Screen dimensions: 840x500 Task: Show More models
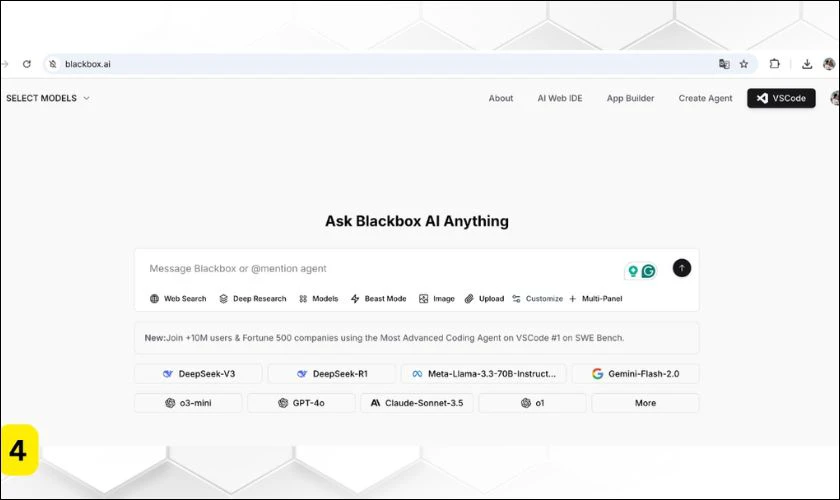coord(645,403)
